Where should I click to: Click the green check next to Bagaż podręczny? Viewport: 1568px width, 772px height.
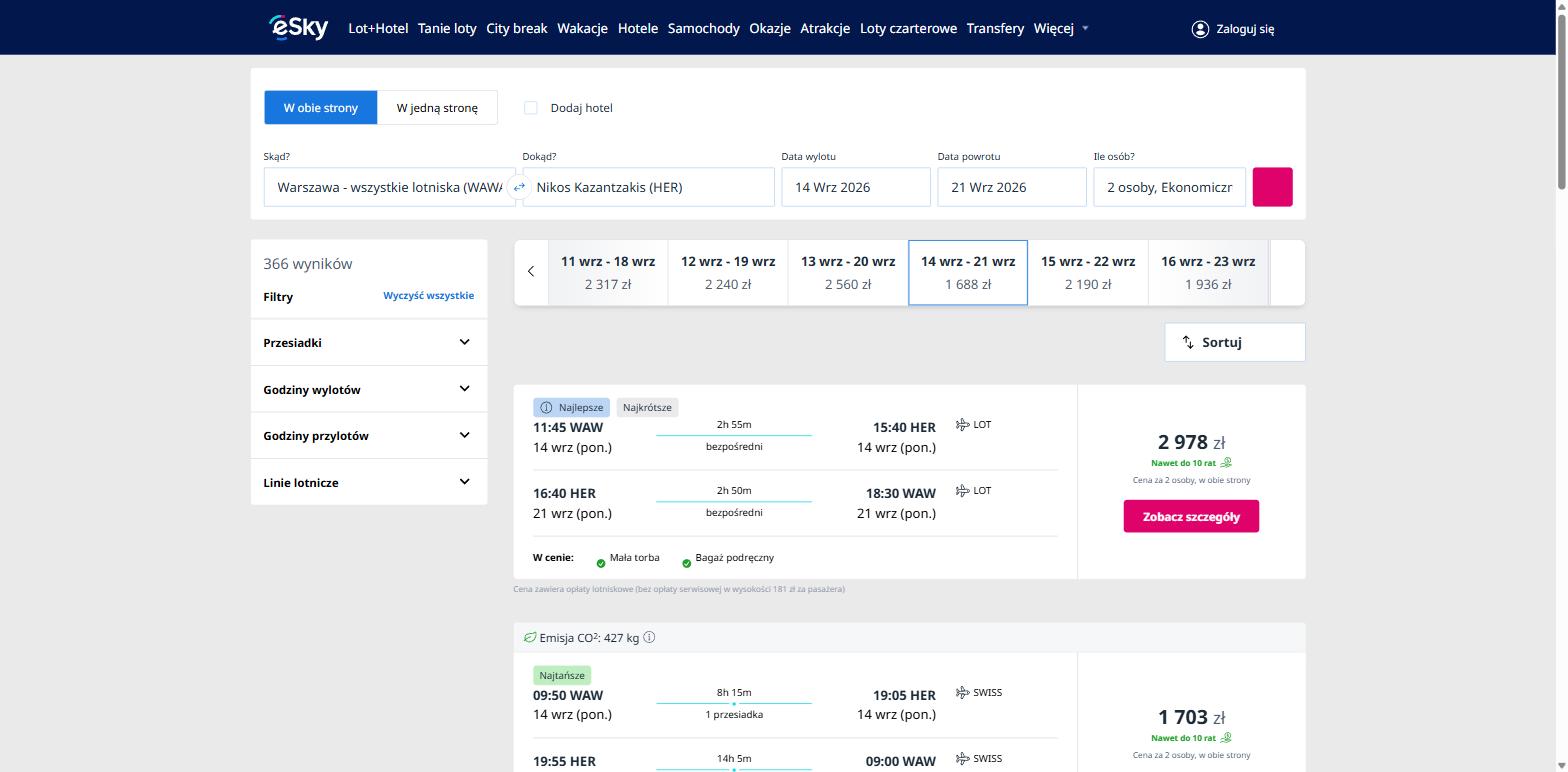click(x=686, y=563)
